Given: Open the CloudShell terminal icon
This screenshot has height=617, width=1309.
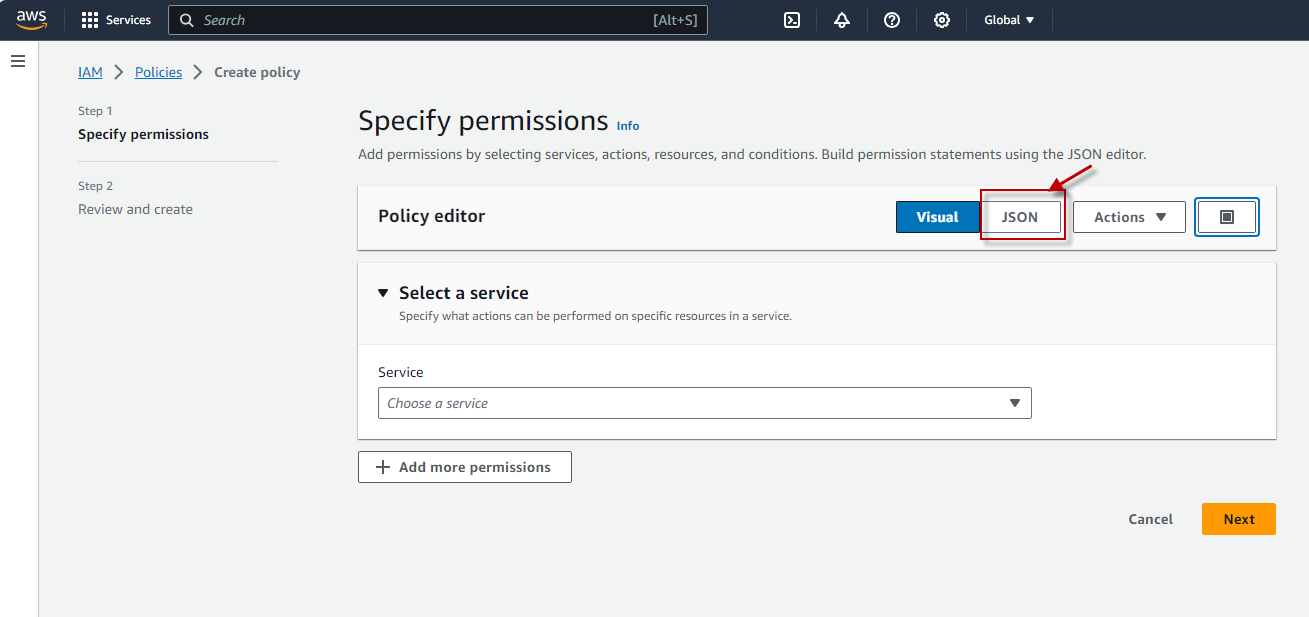Looking at the screenshot, I should pos(792,20).
